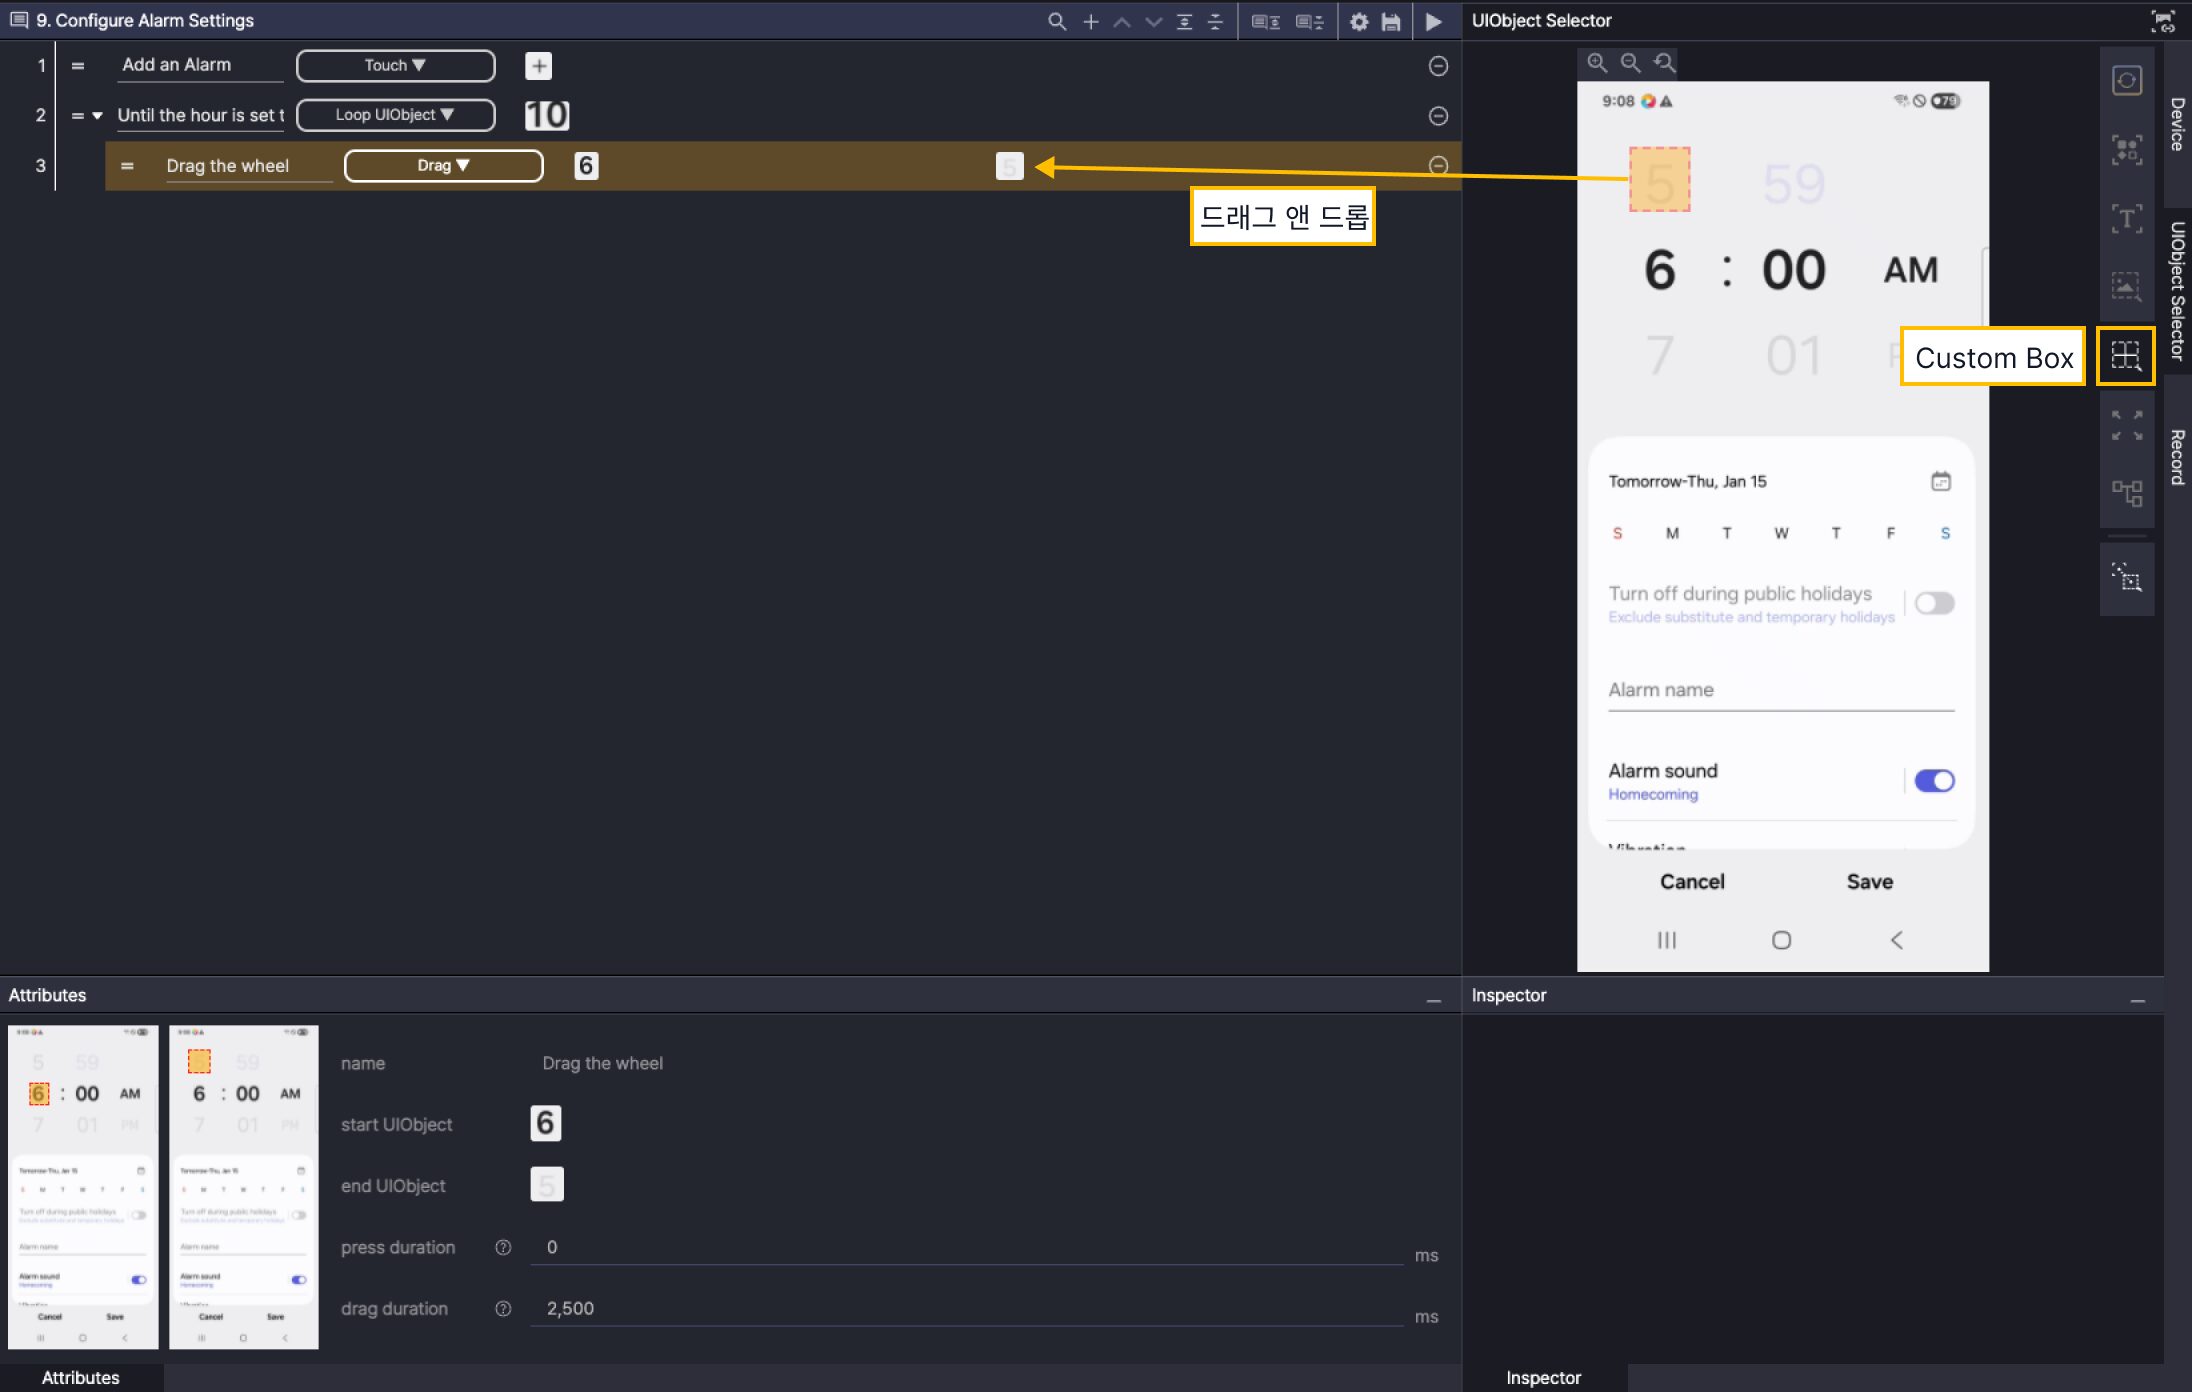Switch to the Device side tab
Viewport: 2192px width, 1392px height.
tap(2177, 124)
